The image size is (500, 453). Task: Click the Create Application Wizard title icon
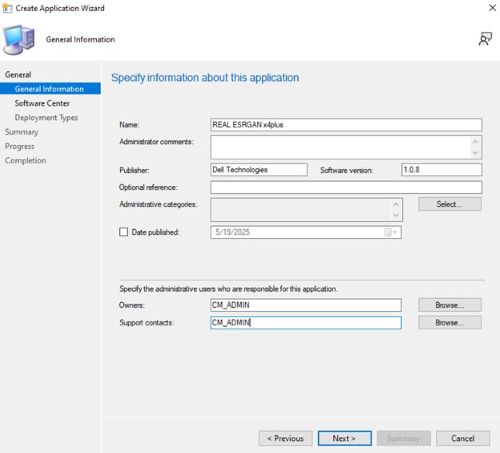point(7,8)
